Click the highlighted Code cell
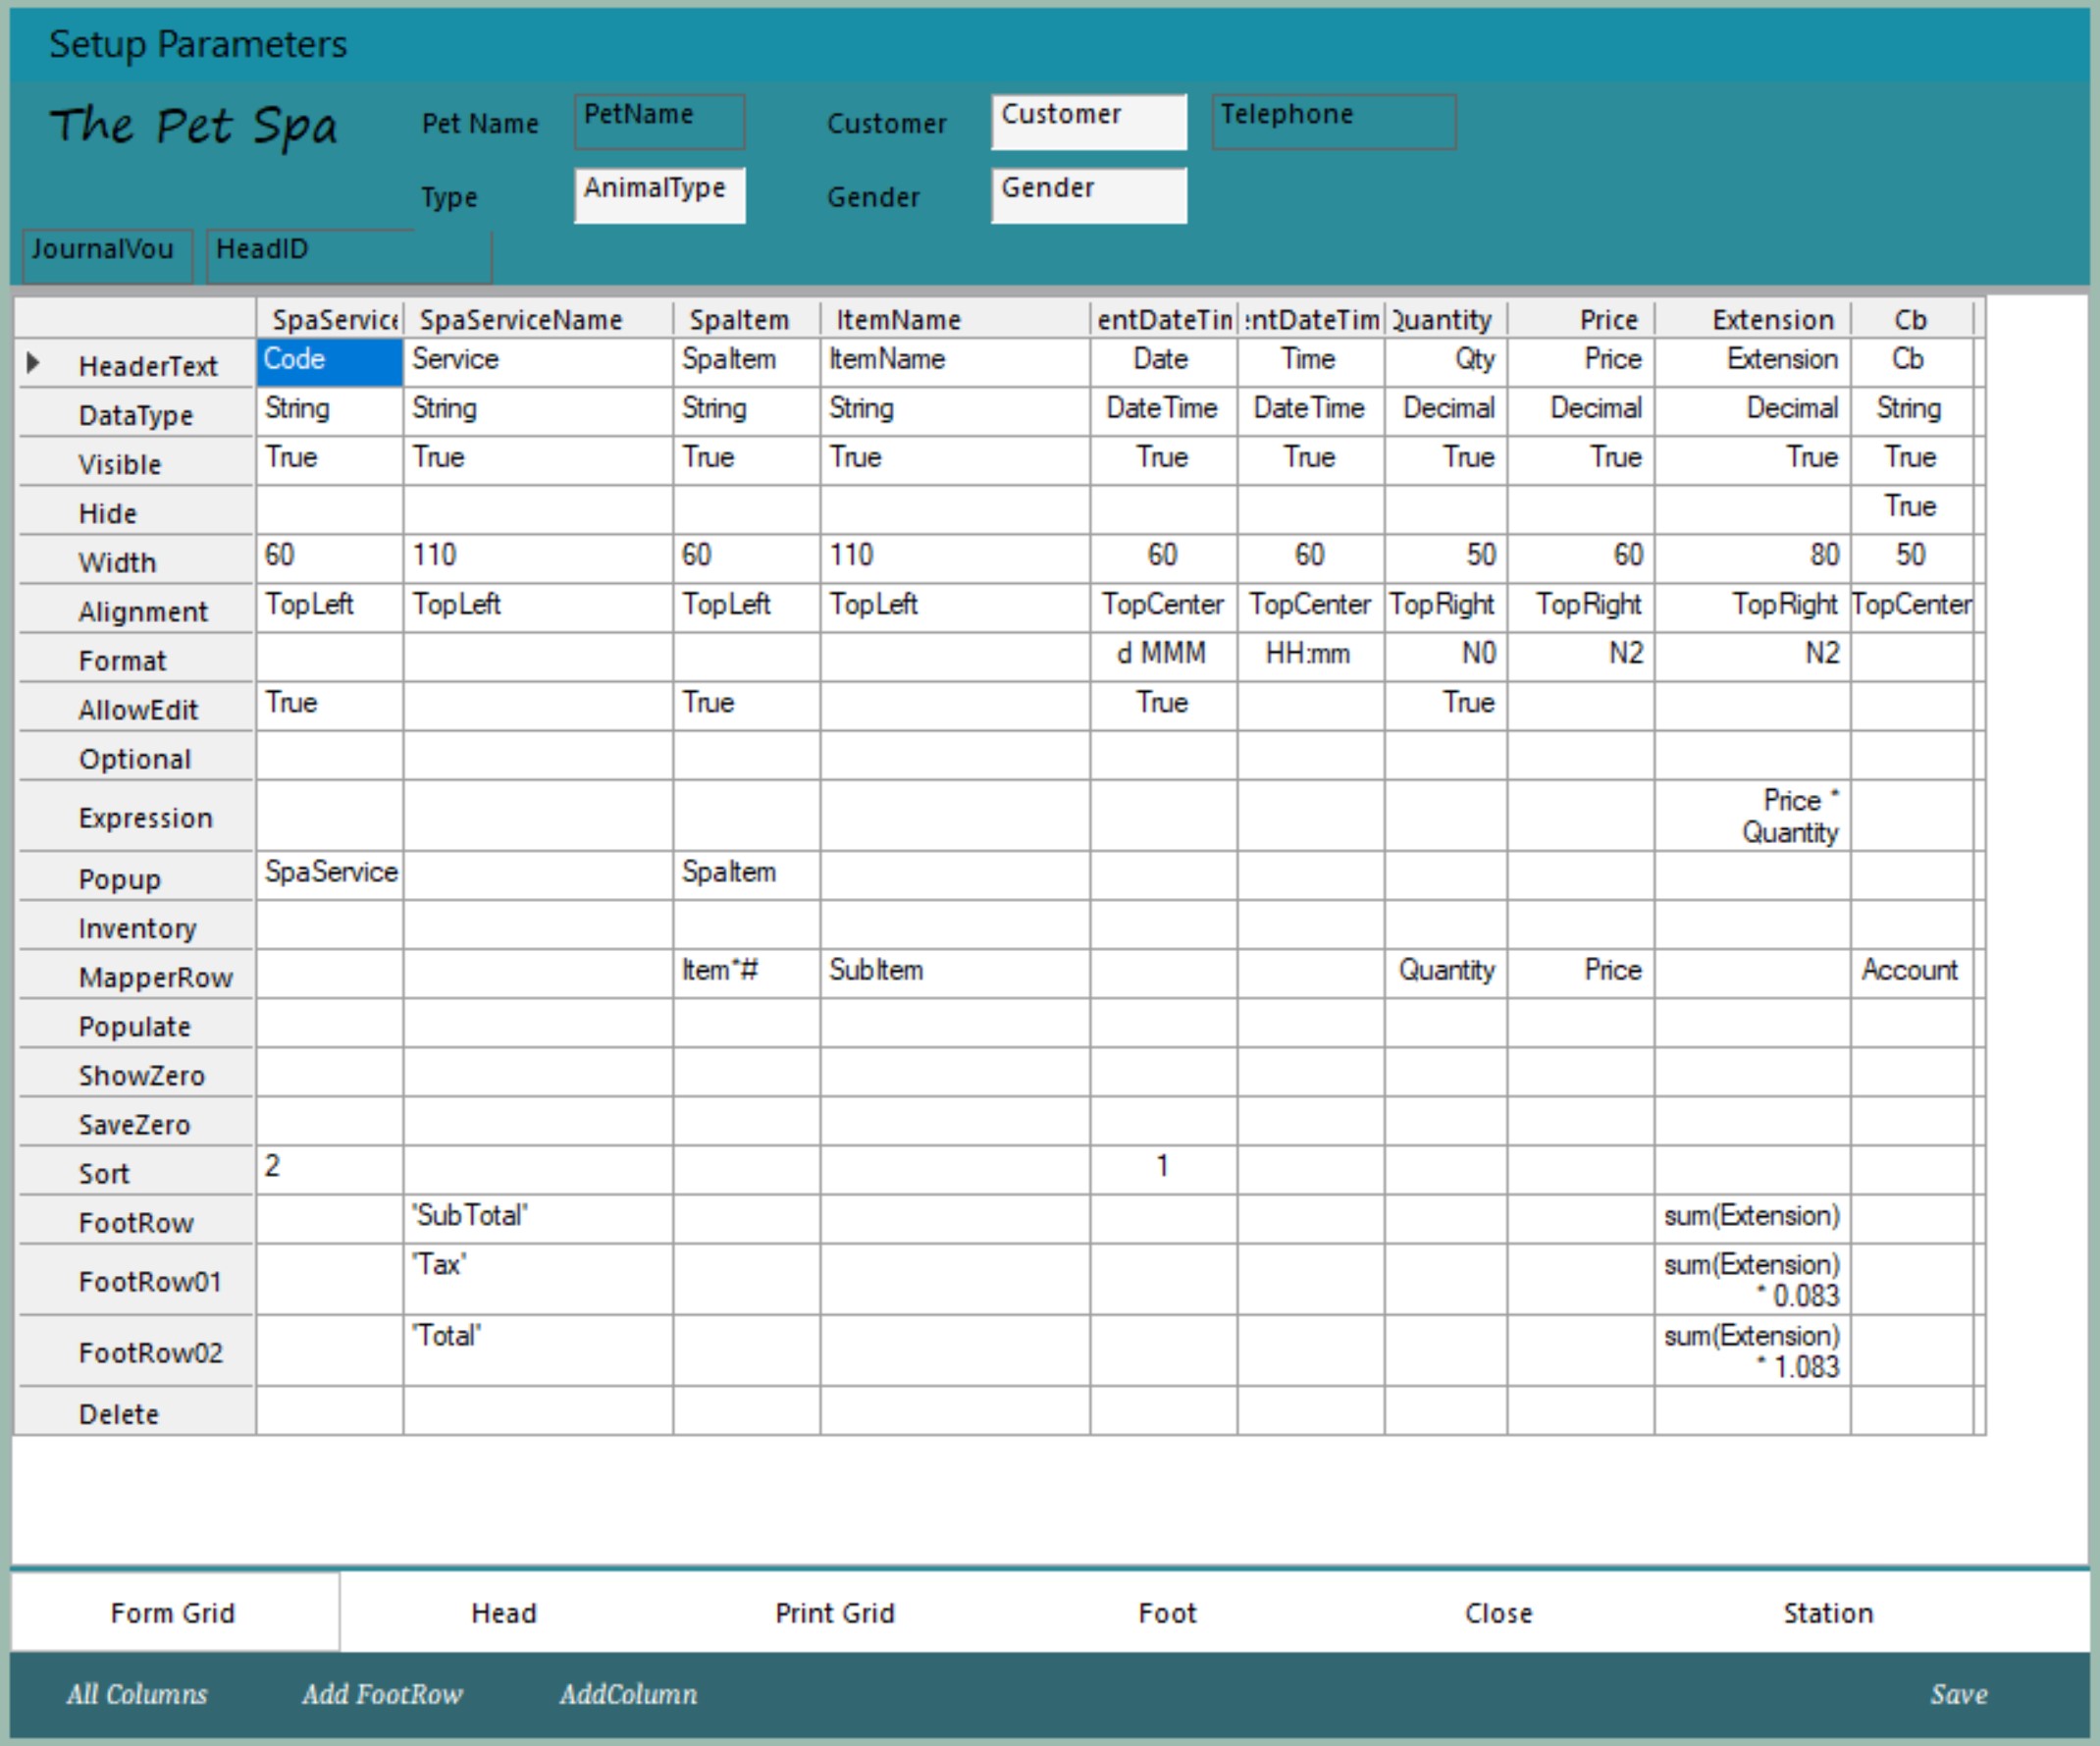Screen dimensions: 2100x1746 tap(329, 361)
